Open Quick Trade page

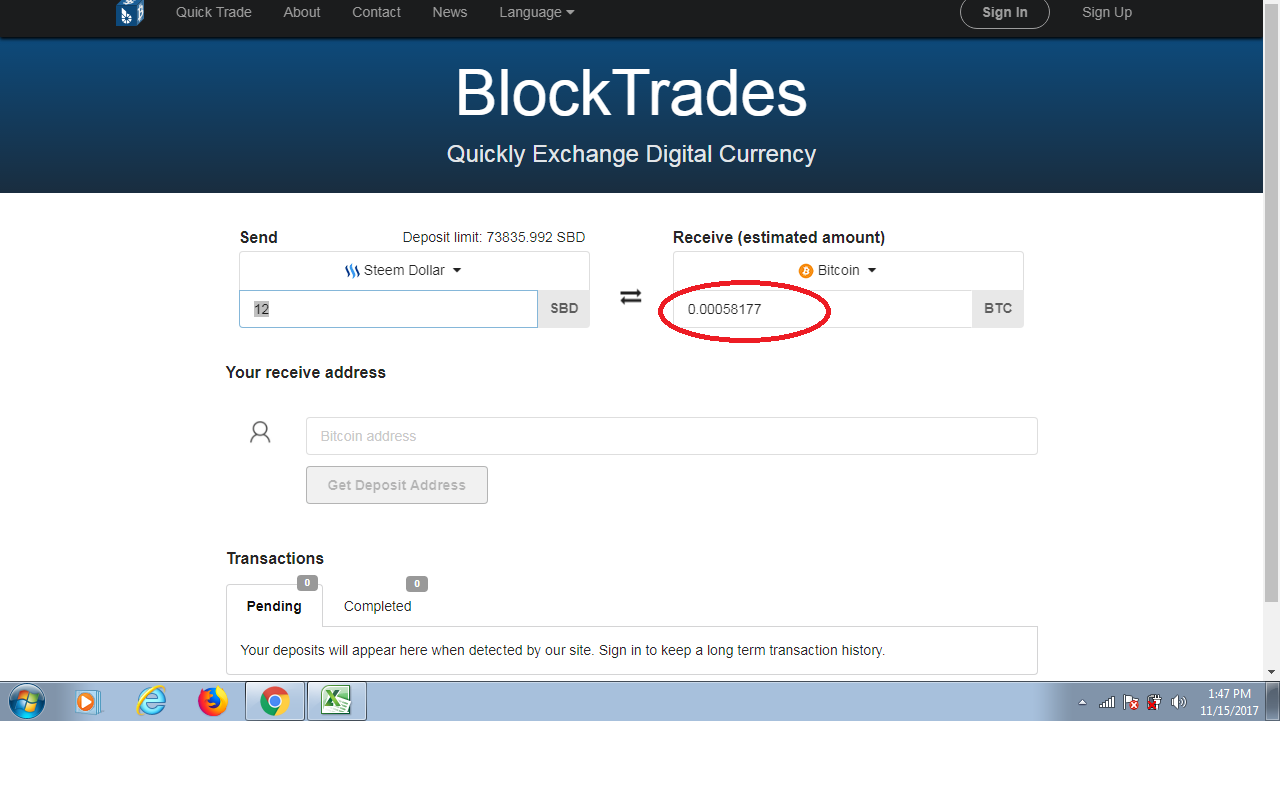pyautogui.click(x=214, y=12)
